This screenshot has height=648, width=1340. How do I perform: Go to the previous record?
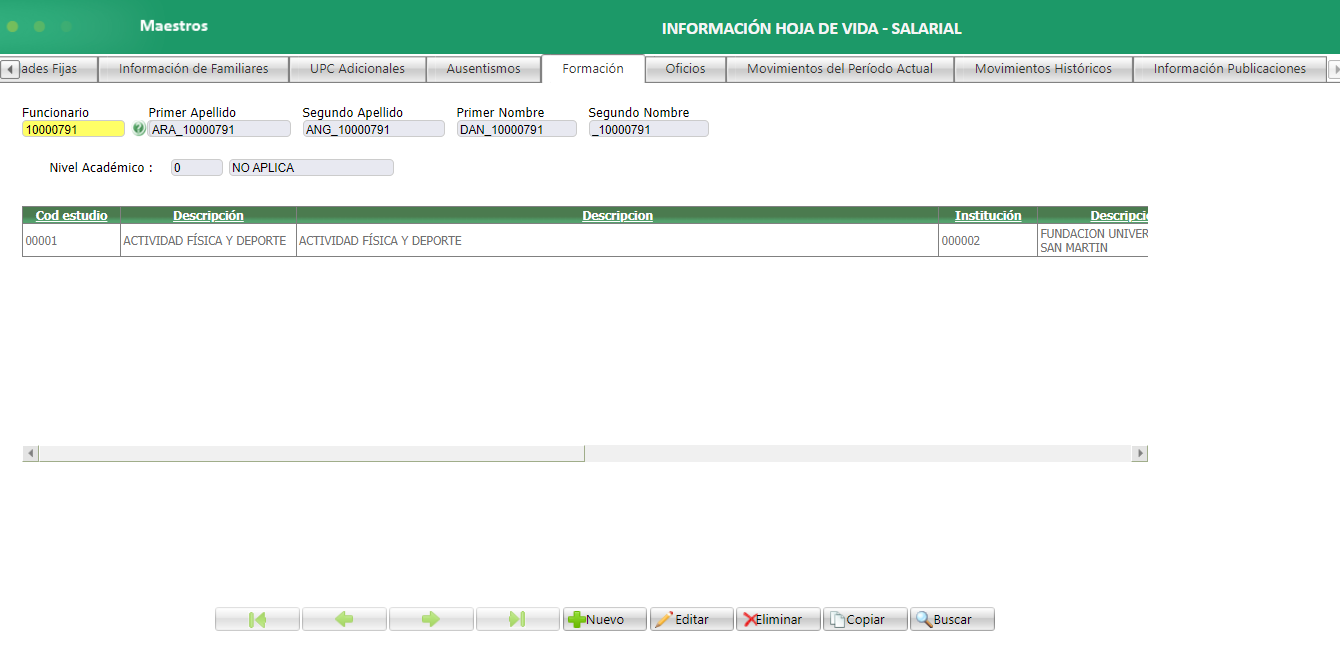click(x=343, y=618)
